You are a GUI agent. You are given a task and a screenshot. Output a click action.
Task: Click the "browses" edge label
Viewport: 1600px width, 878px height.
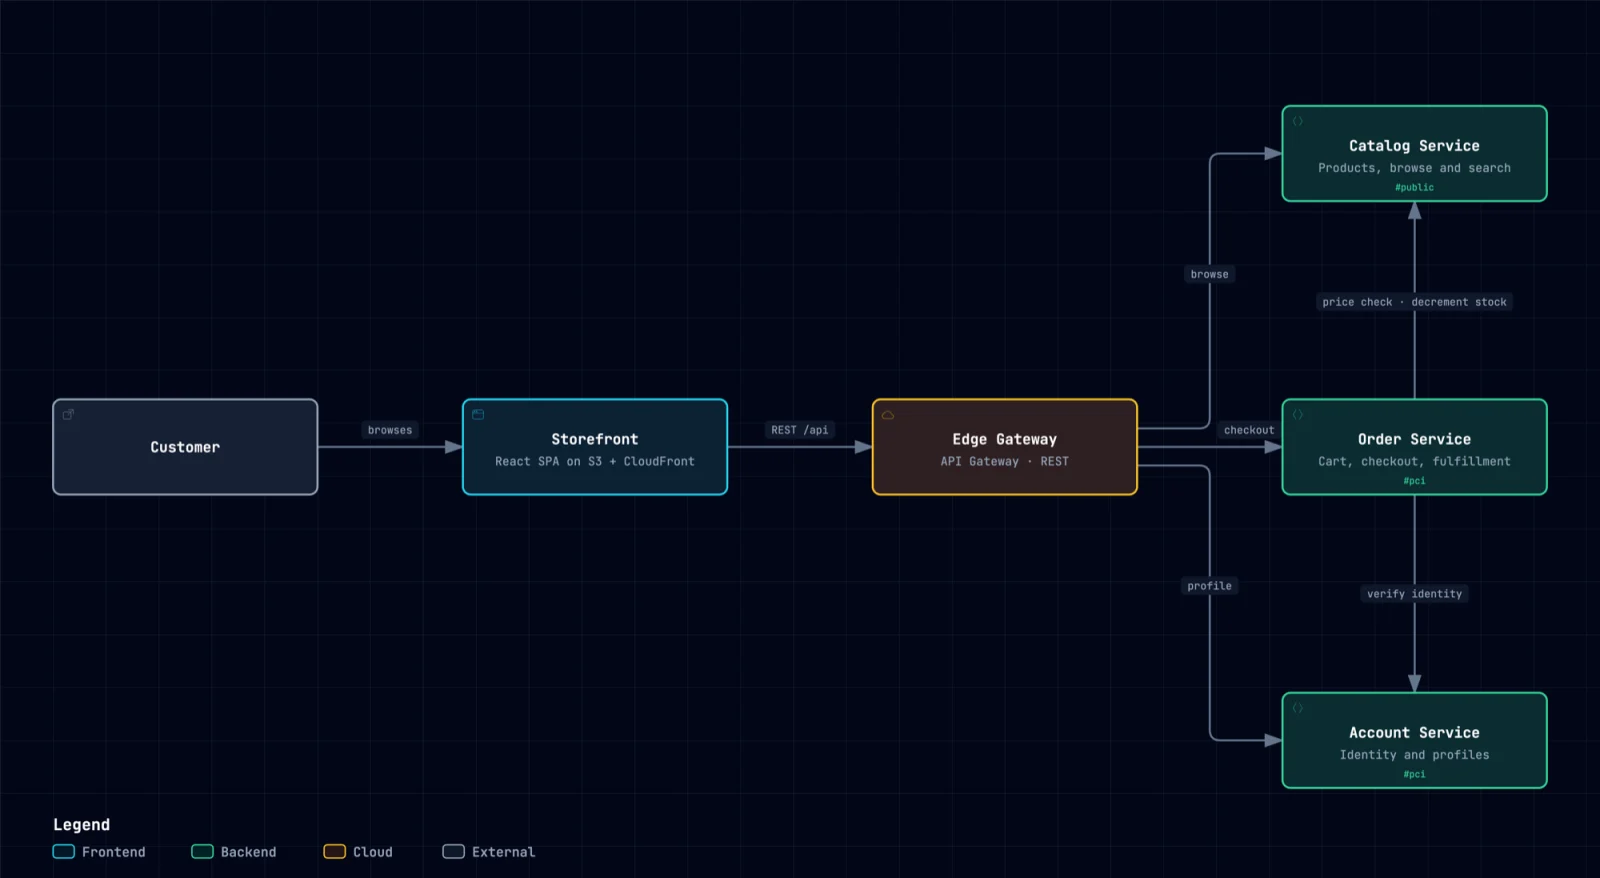[390, 430]
